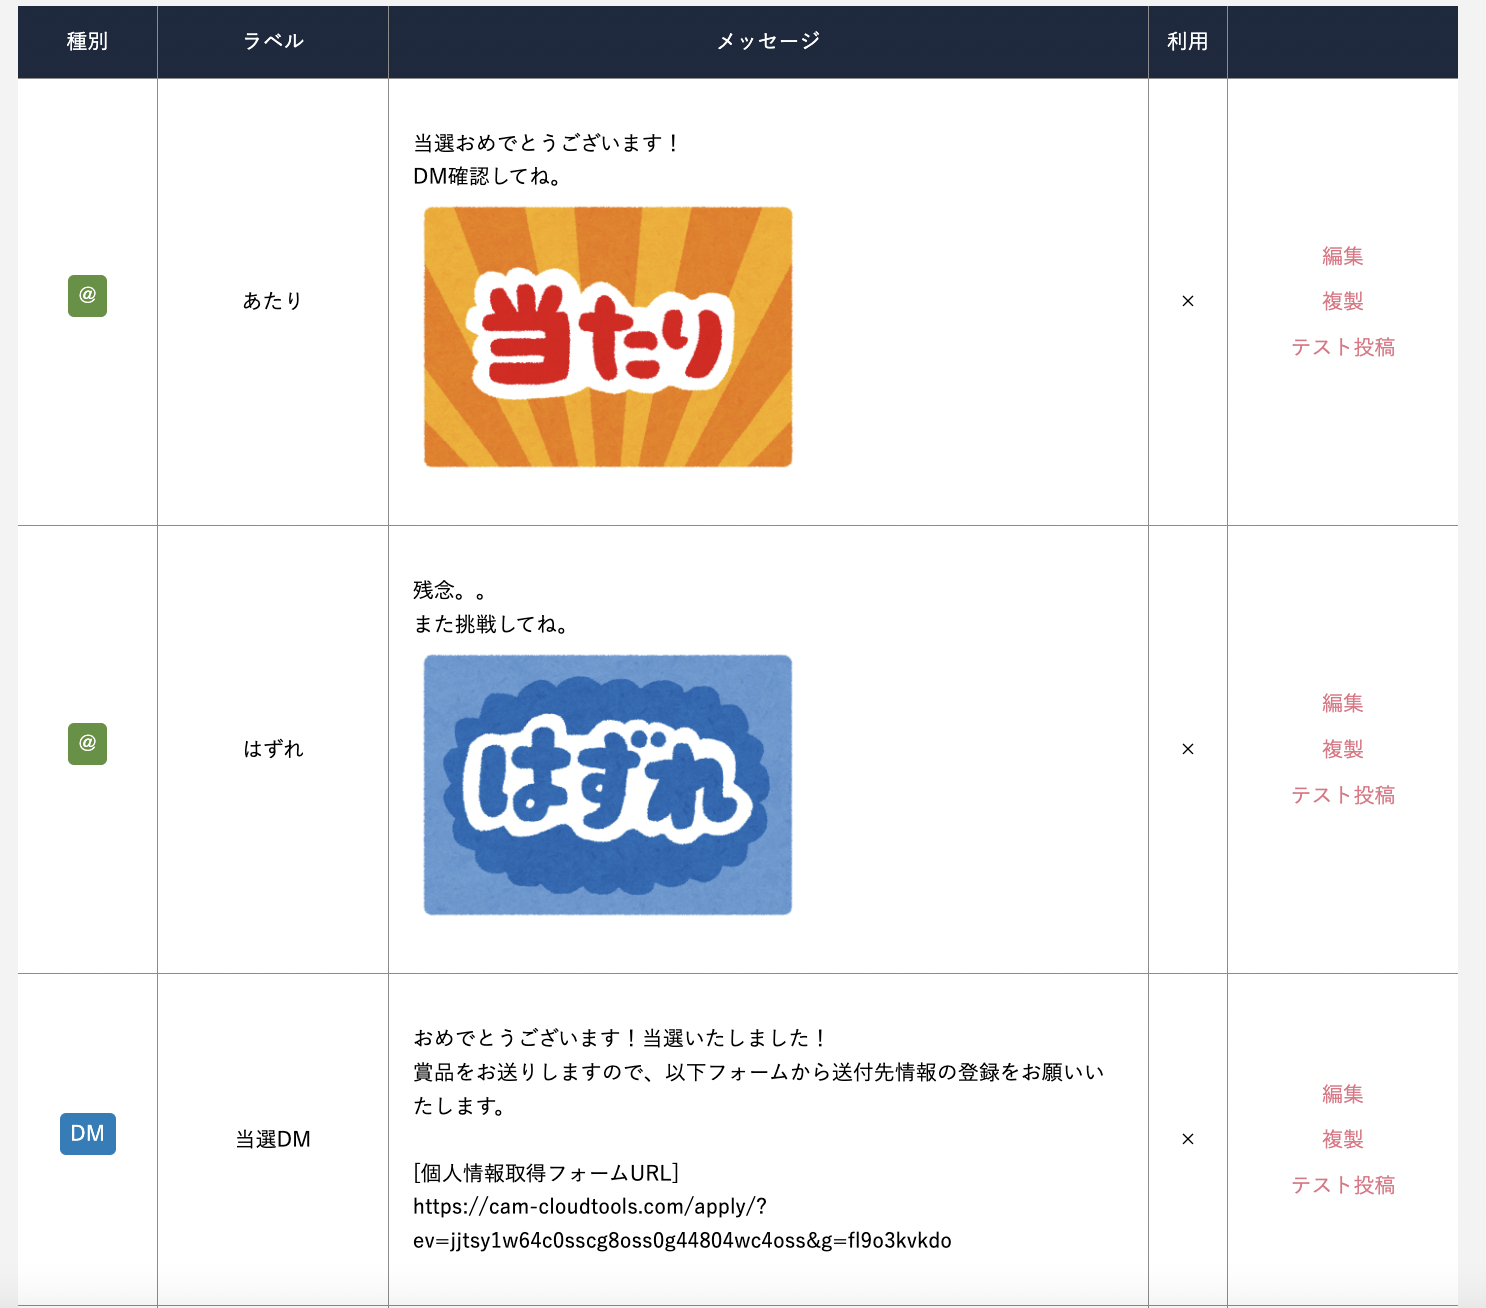Click the 利用 column header

click(x=1188, y=41)
